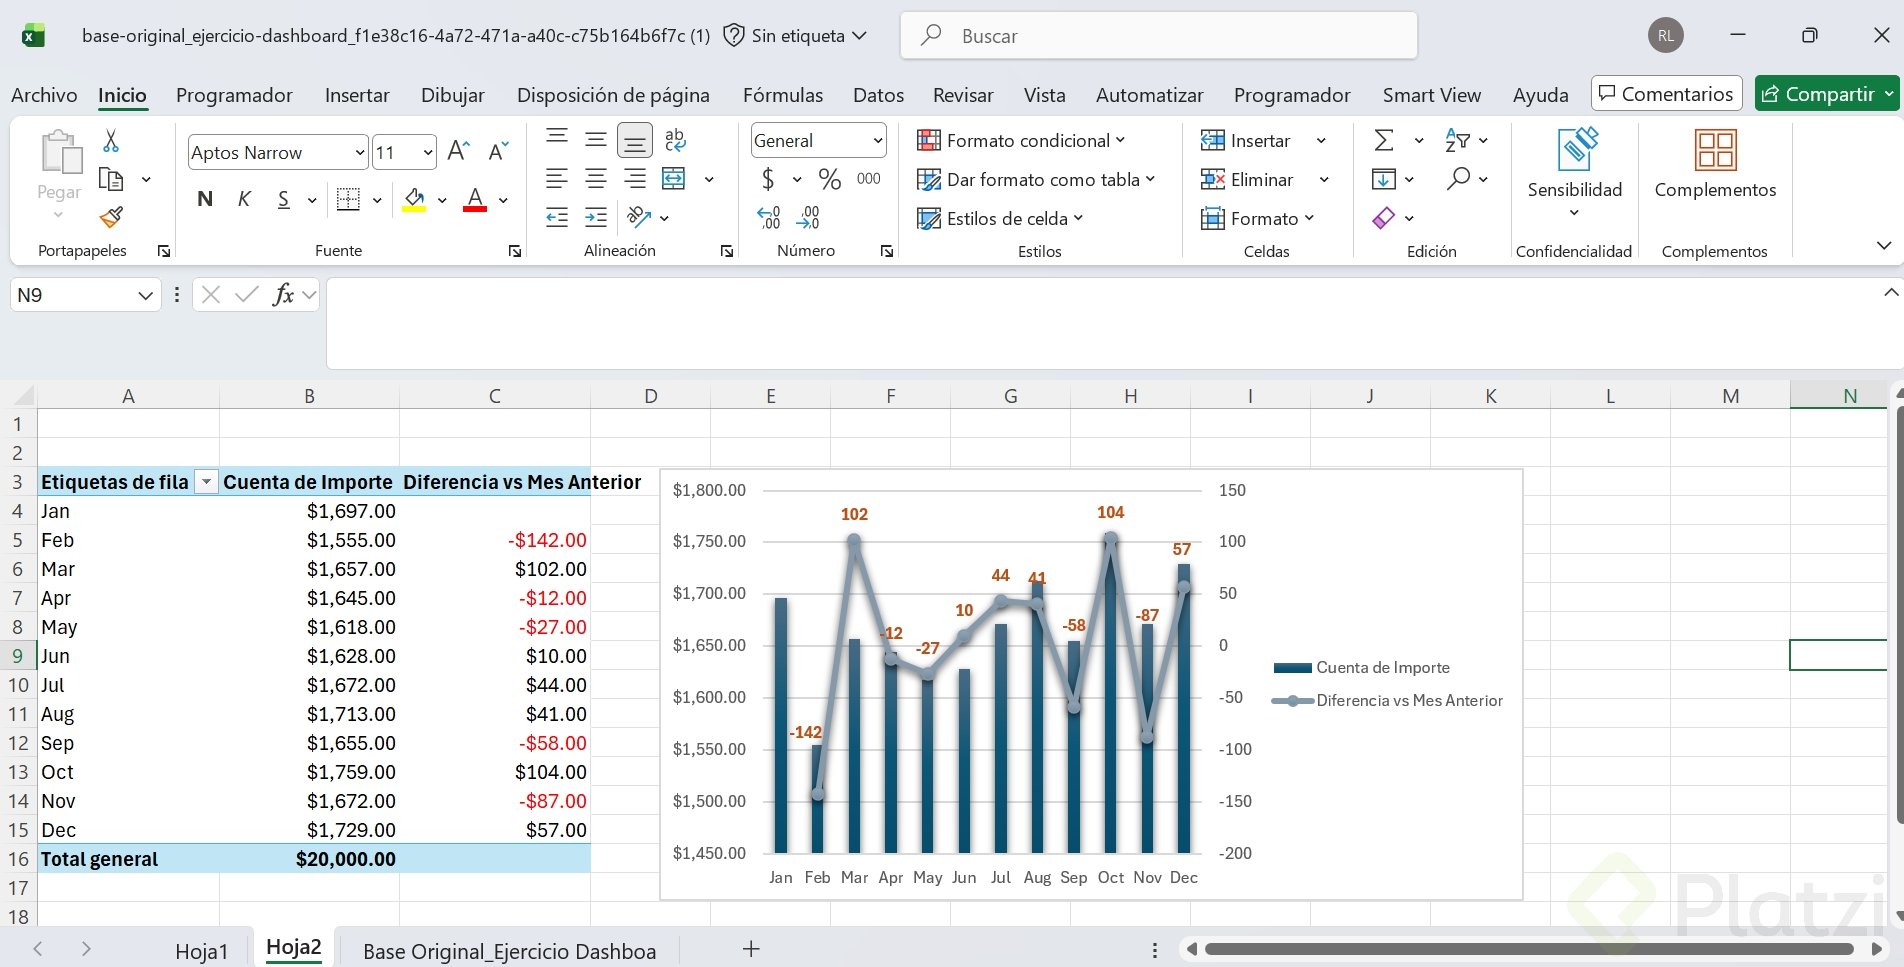Toggle bold formatting with N button
Screen dimensions: 1904x967
[x=205, y=199]
